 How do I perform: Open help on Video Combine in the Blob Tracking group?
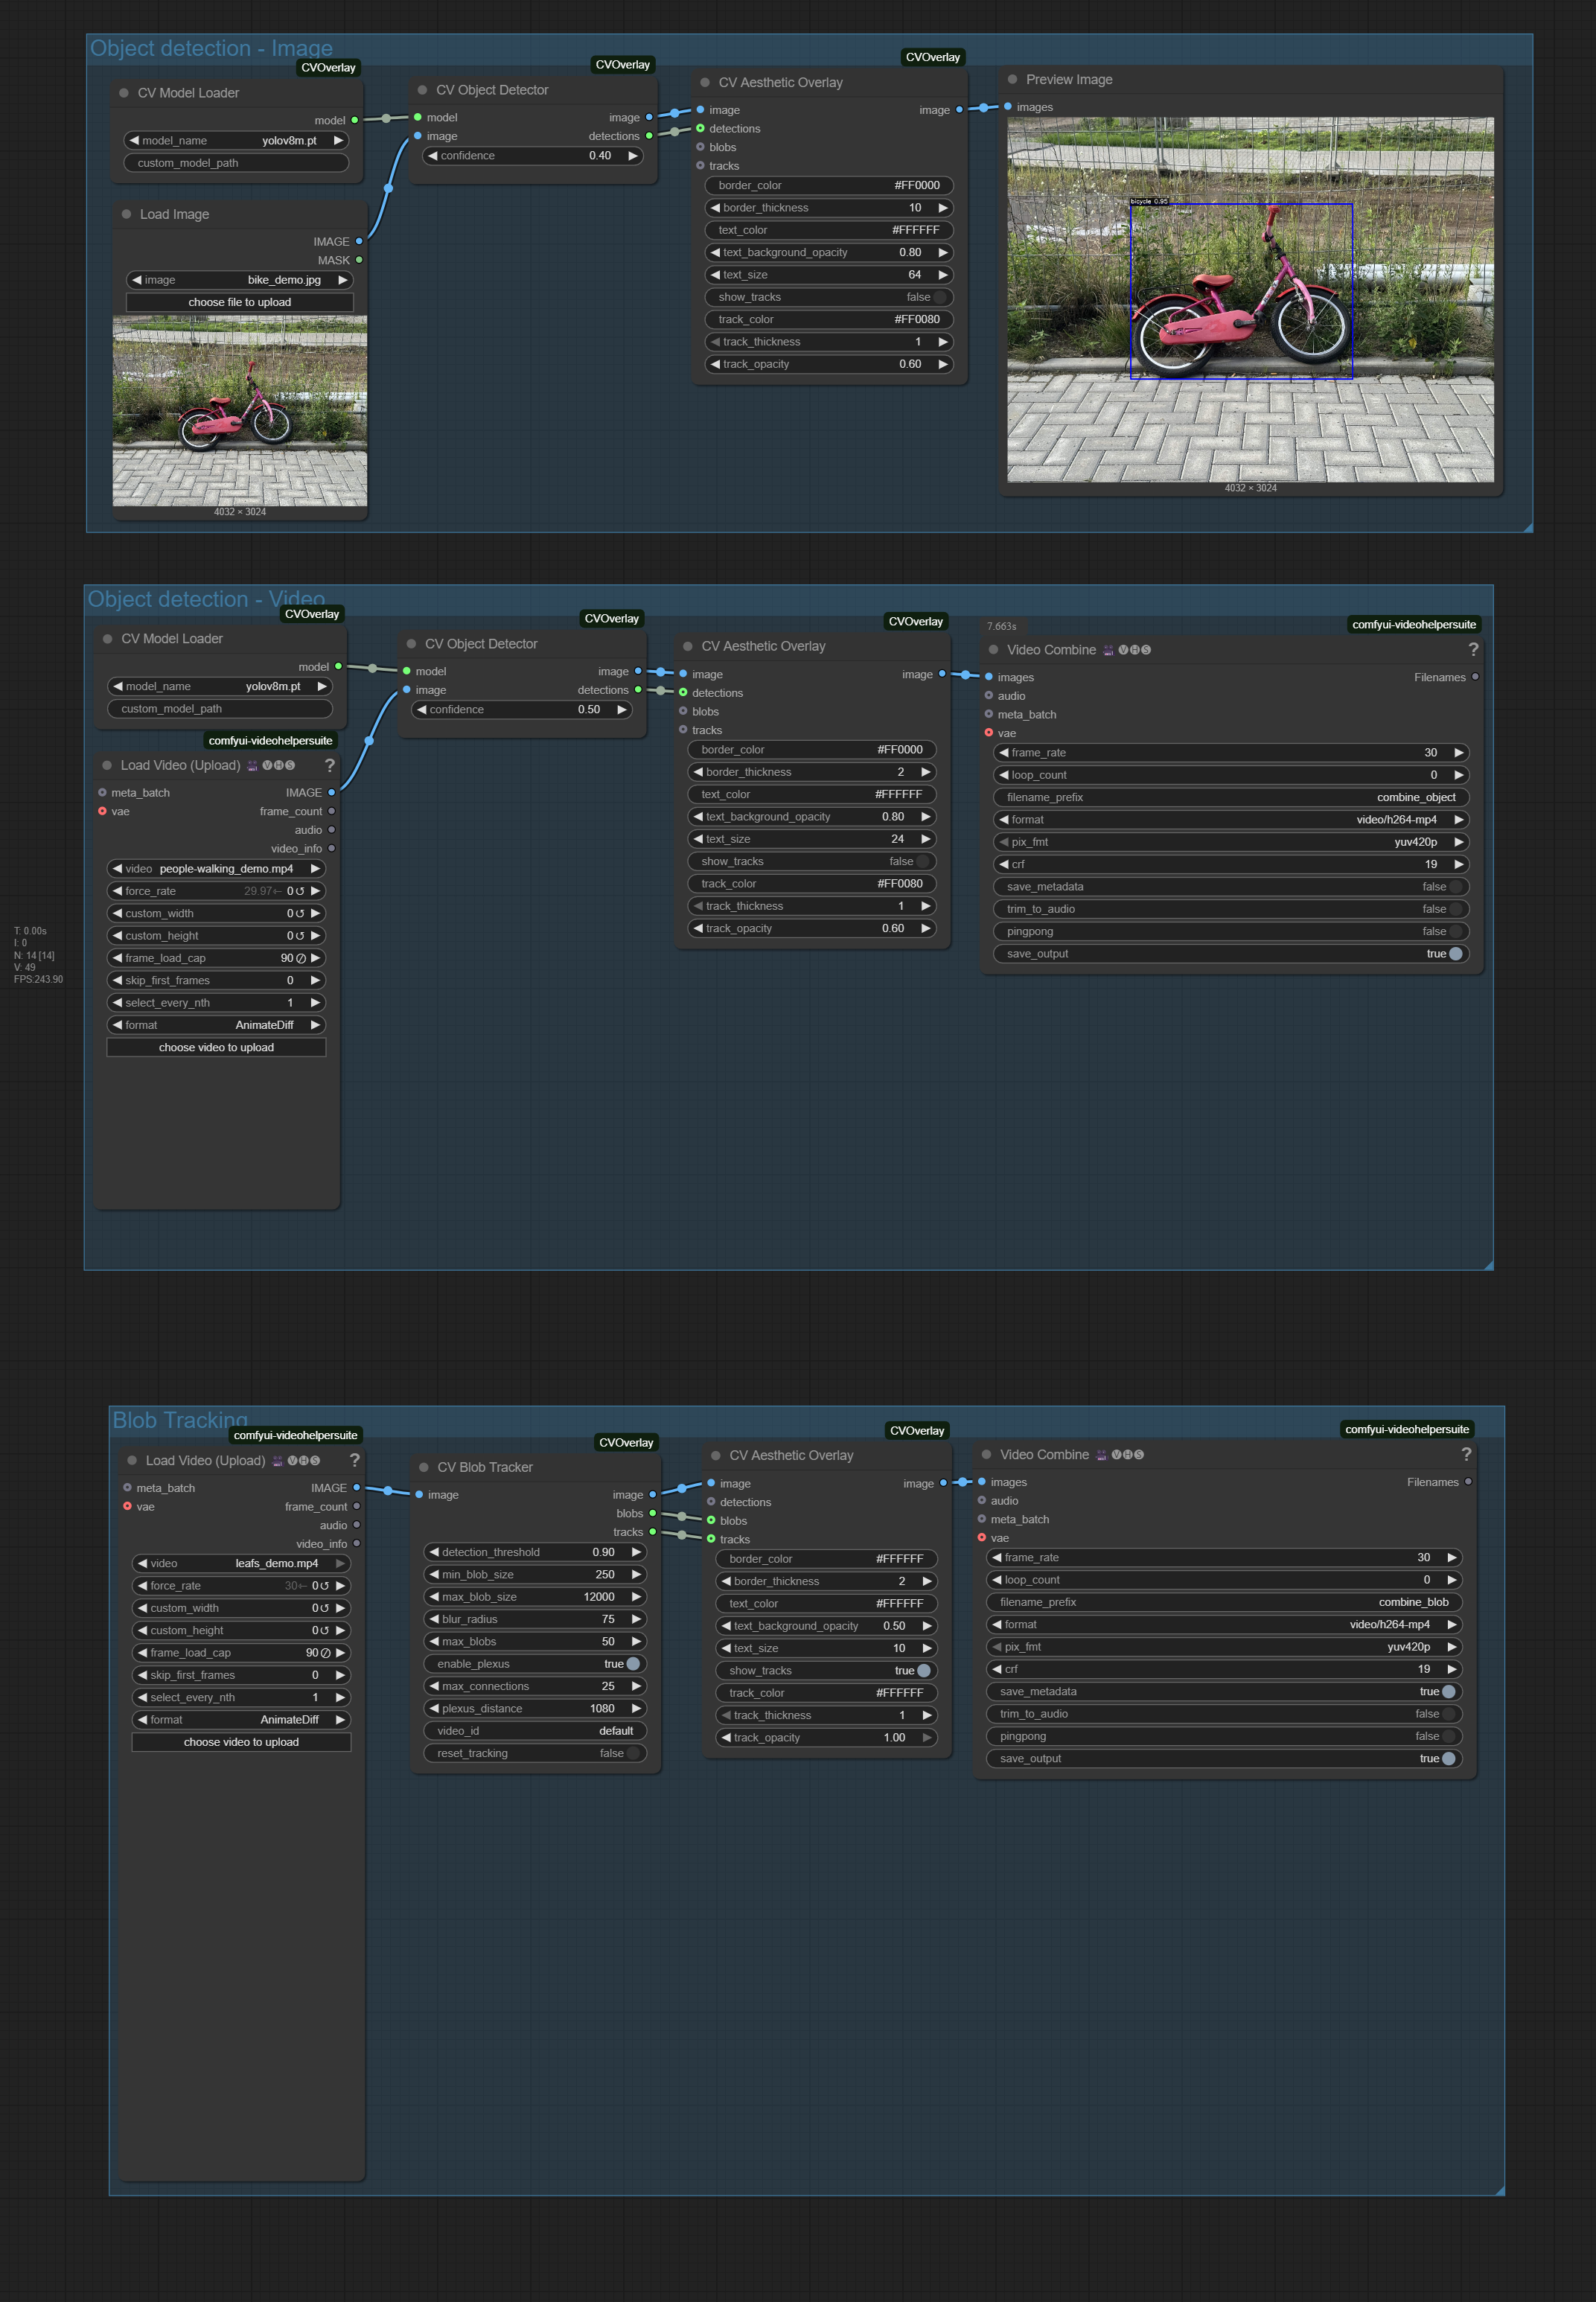pos(1465,1454)
